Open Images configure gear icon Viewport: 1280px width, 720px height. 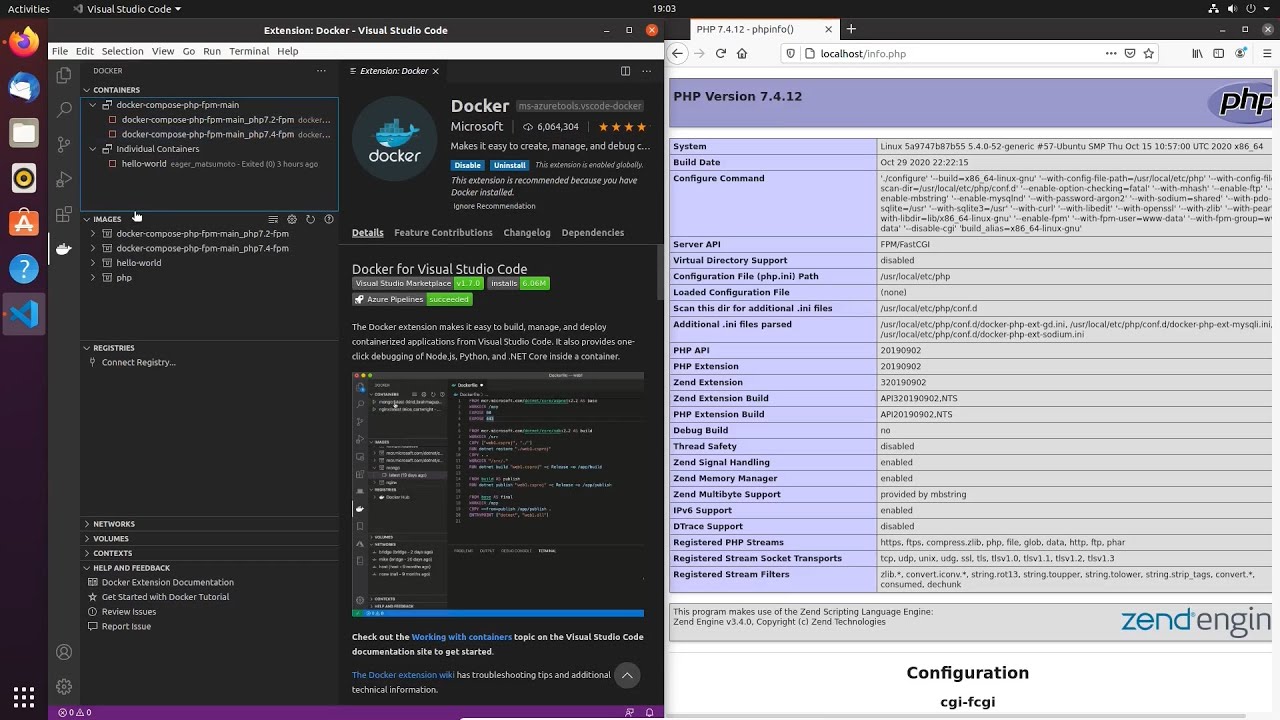click(292, 219)
